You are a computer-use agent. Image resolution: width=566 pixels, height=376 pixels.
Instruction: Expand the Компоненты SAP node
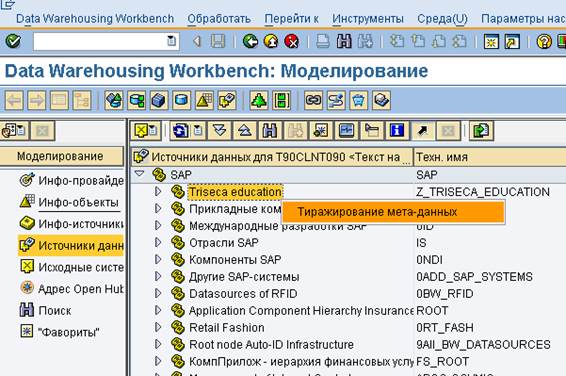click(158, 259)
